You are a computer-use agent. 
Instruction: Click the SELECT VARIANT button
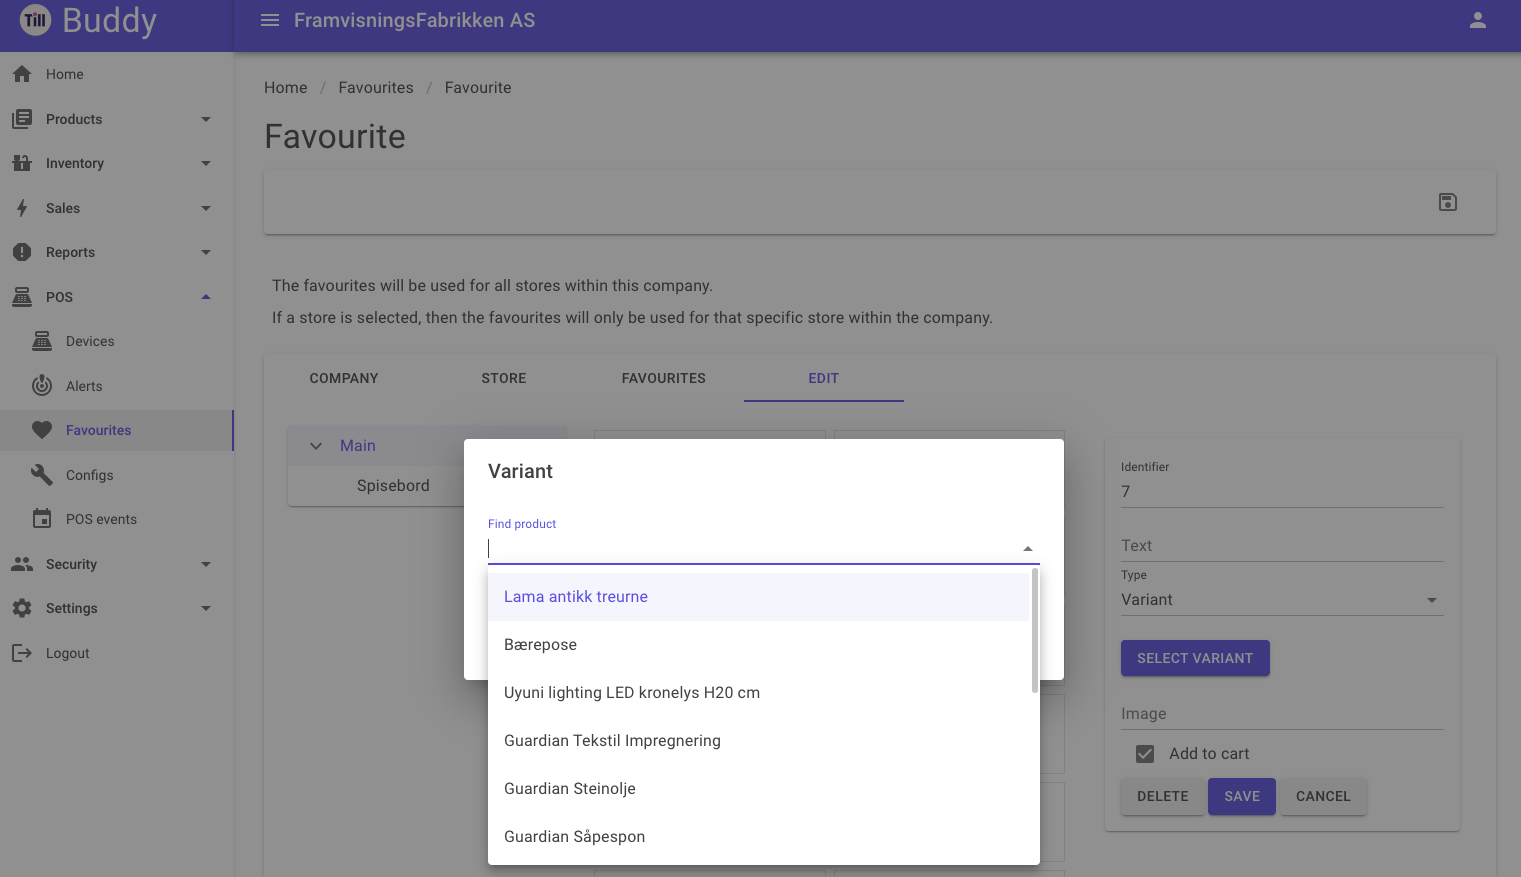(x=1195, y=658)
